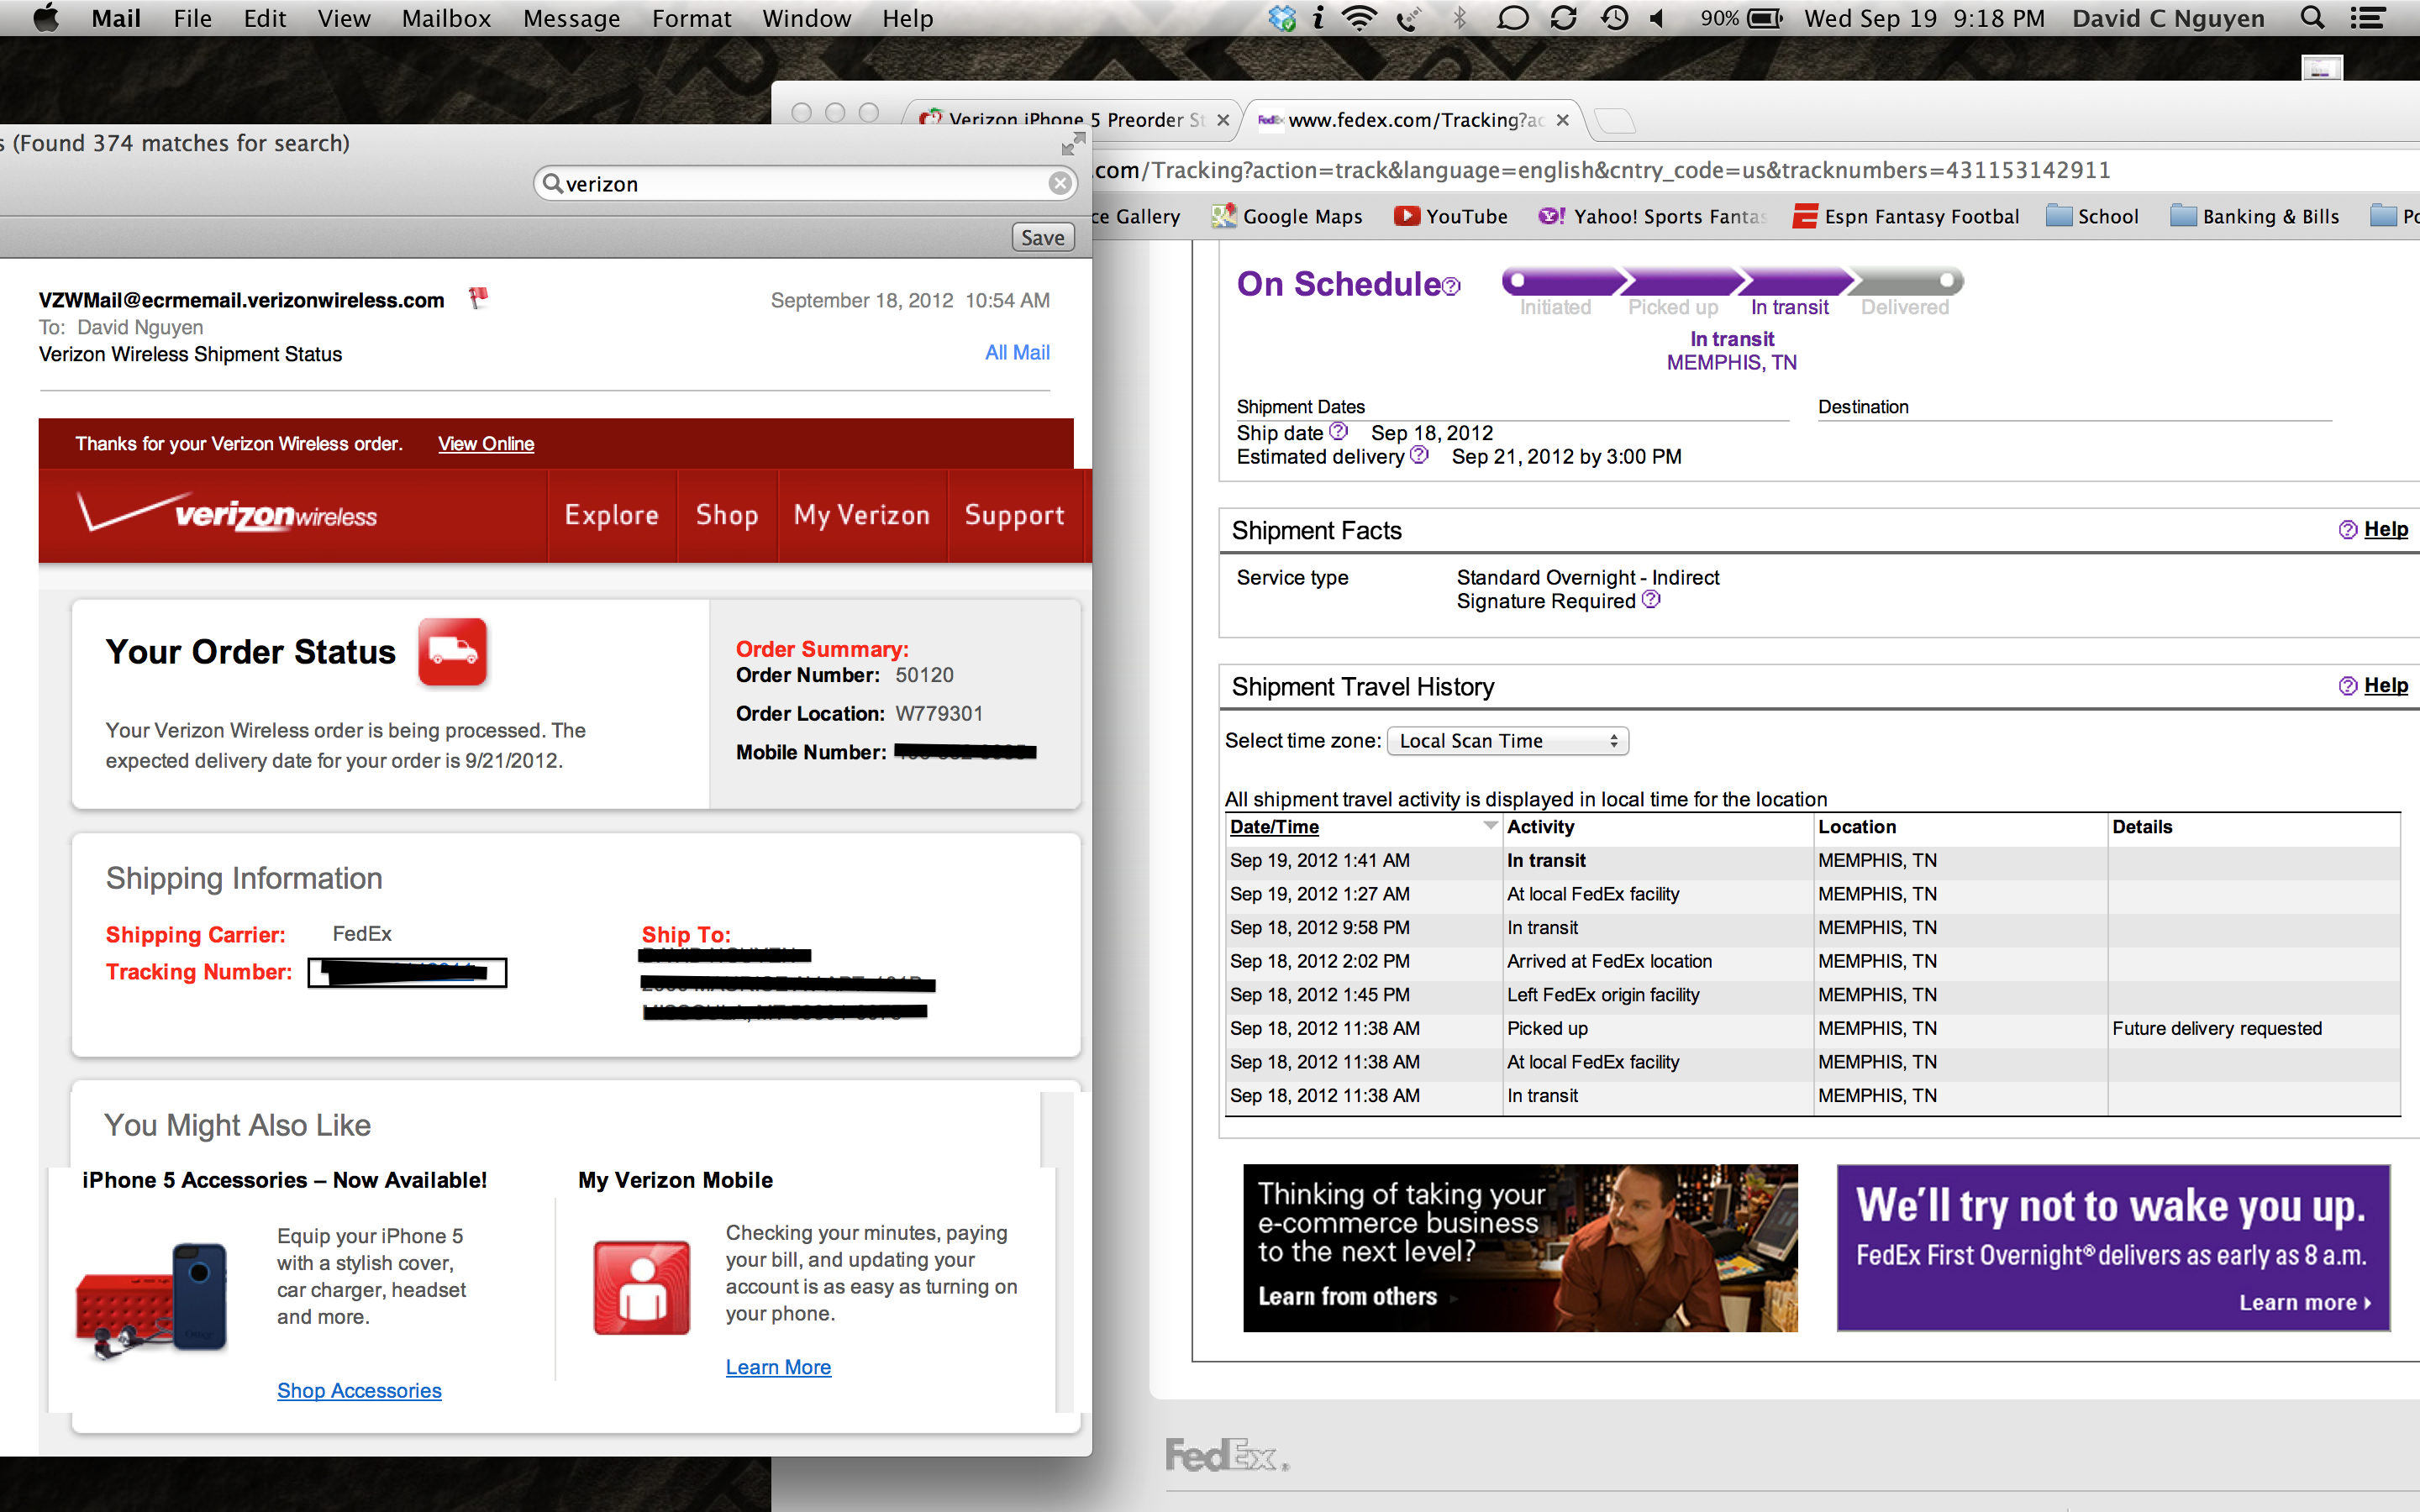
Task: Open Spotlight search magnifier icon
Action: click(x=2311, y=18)
